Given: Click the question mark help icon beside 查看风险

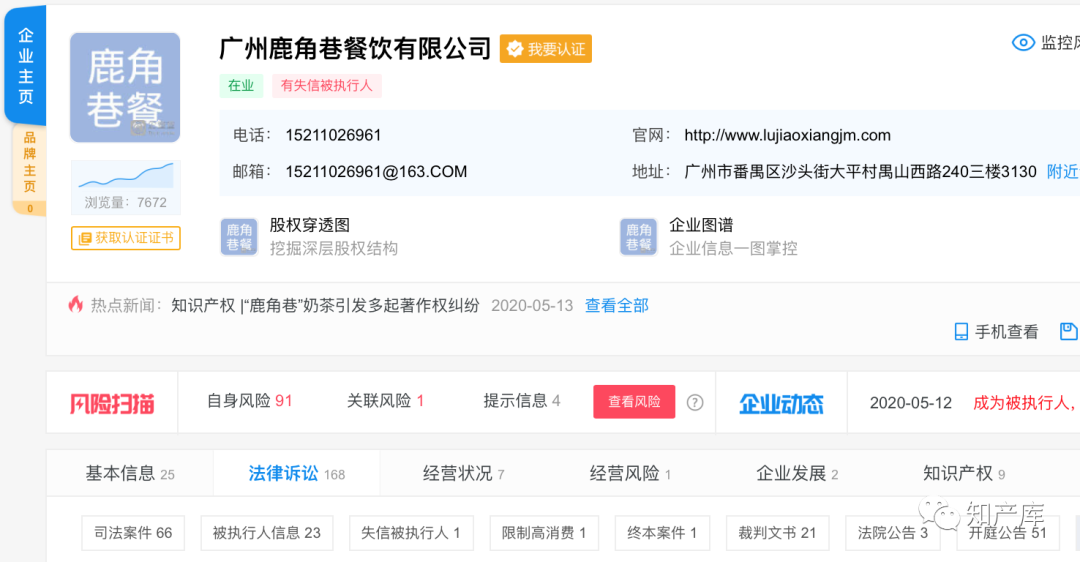Looking at the screenshot, I should coord(695,402).
